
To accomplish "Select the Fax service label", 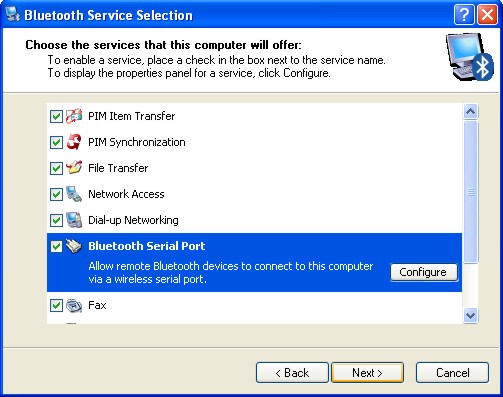I will 97,305.
